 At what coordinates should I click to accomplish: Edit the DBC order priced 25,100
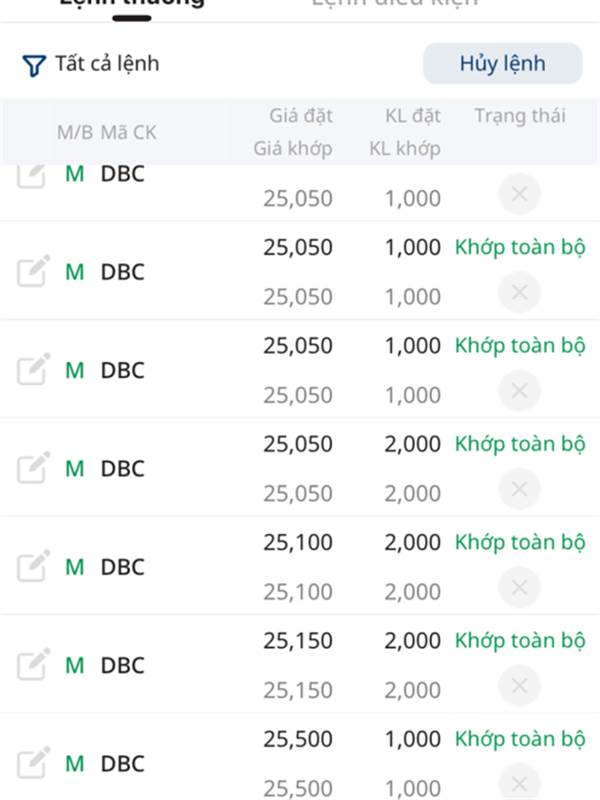point(34,566)
